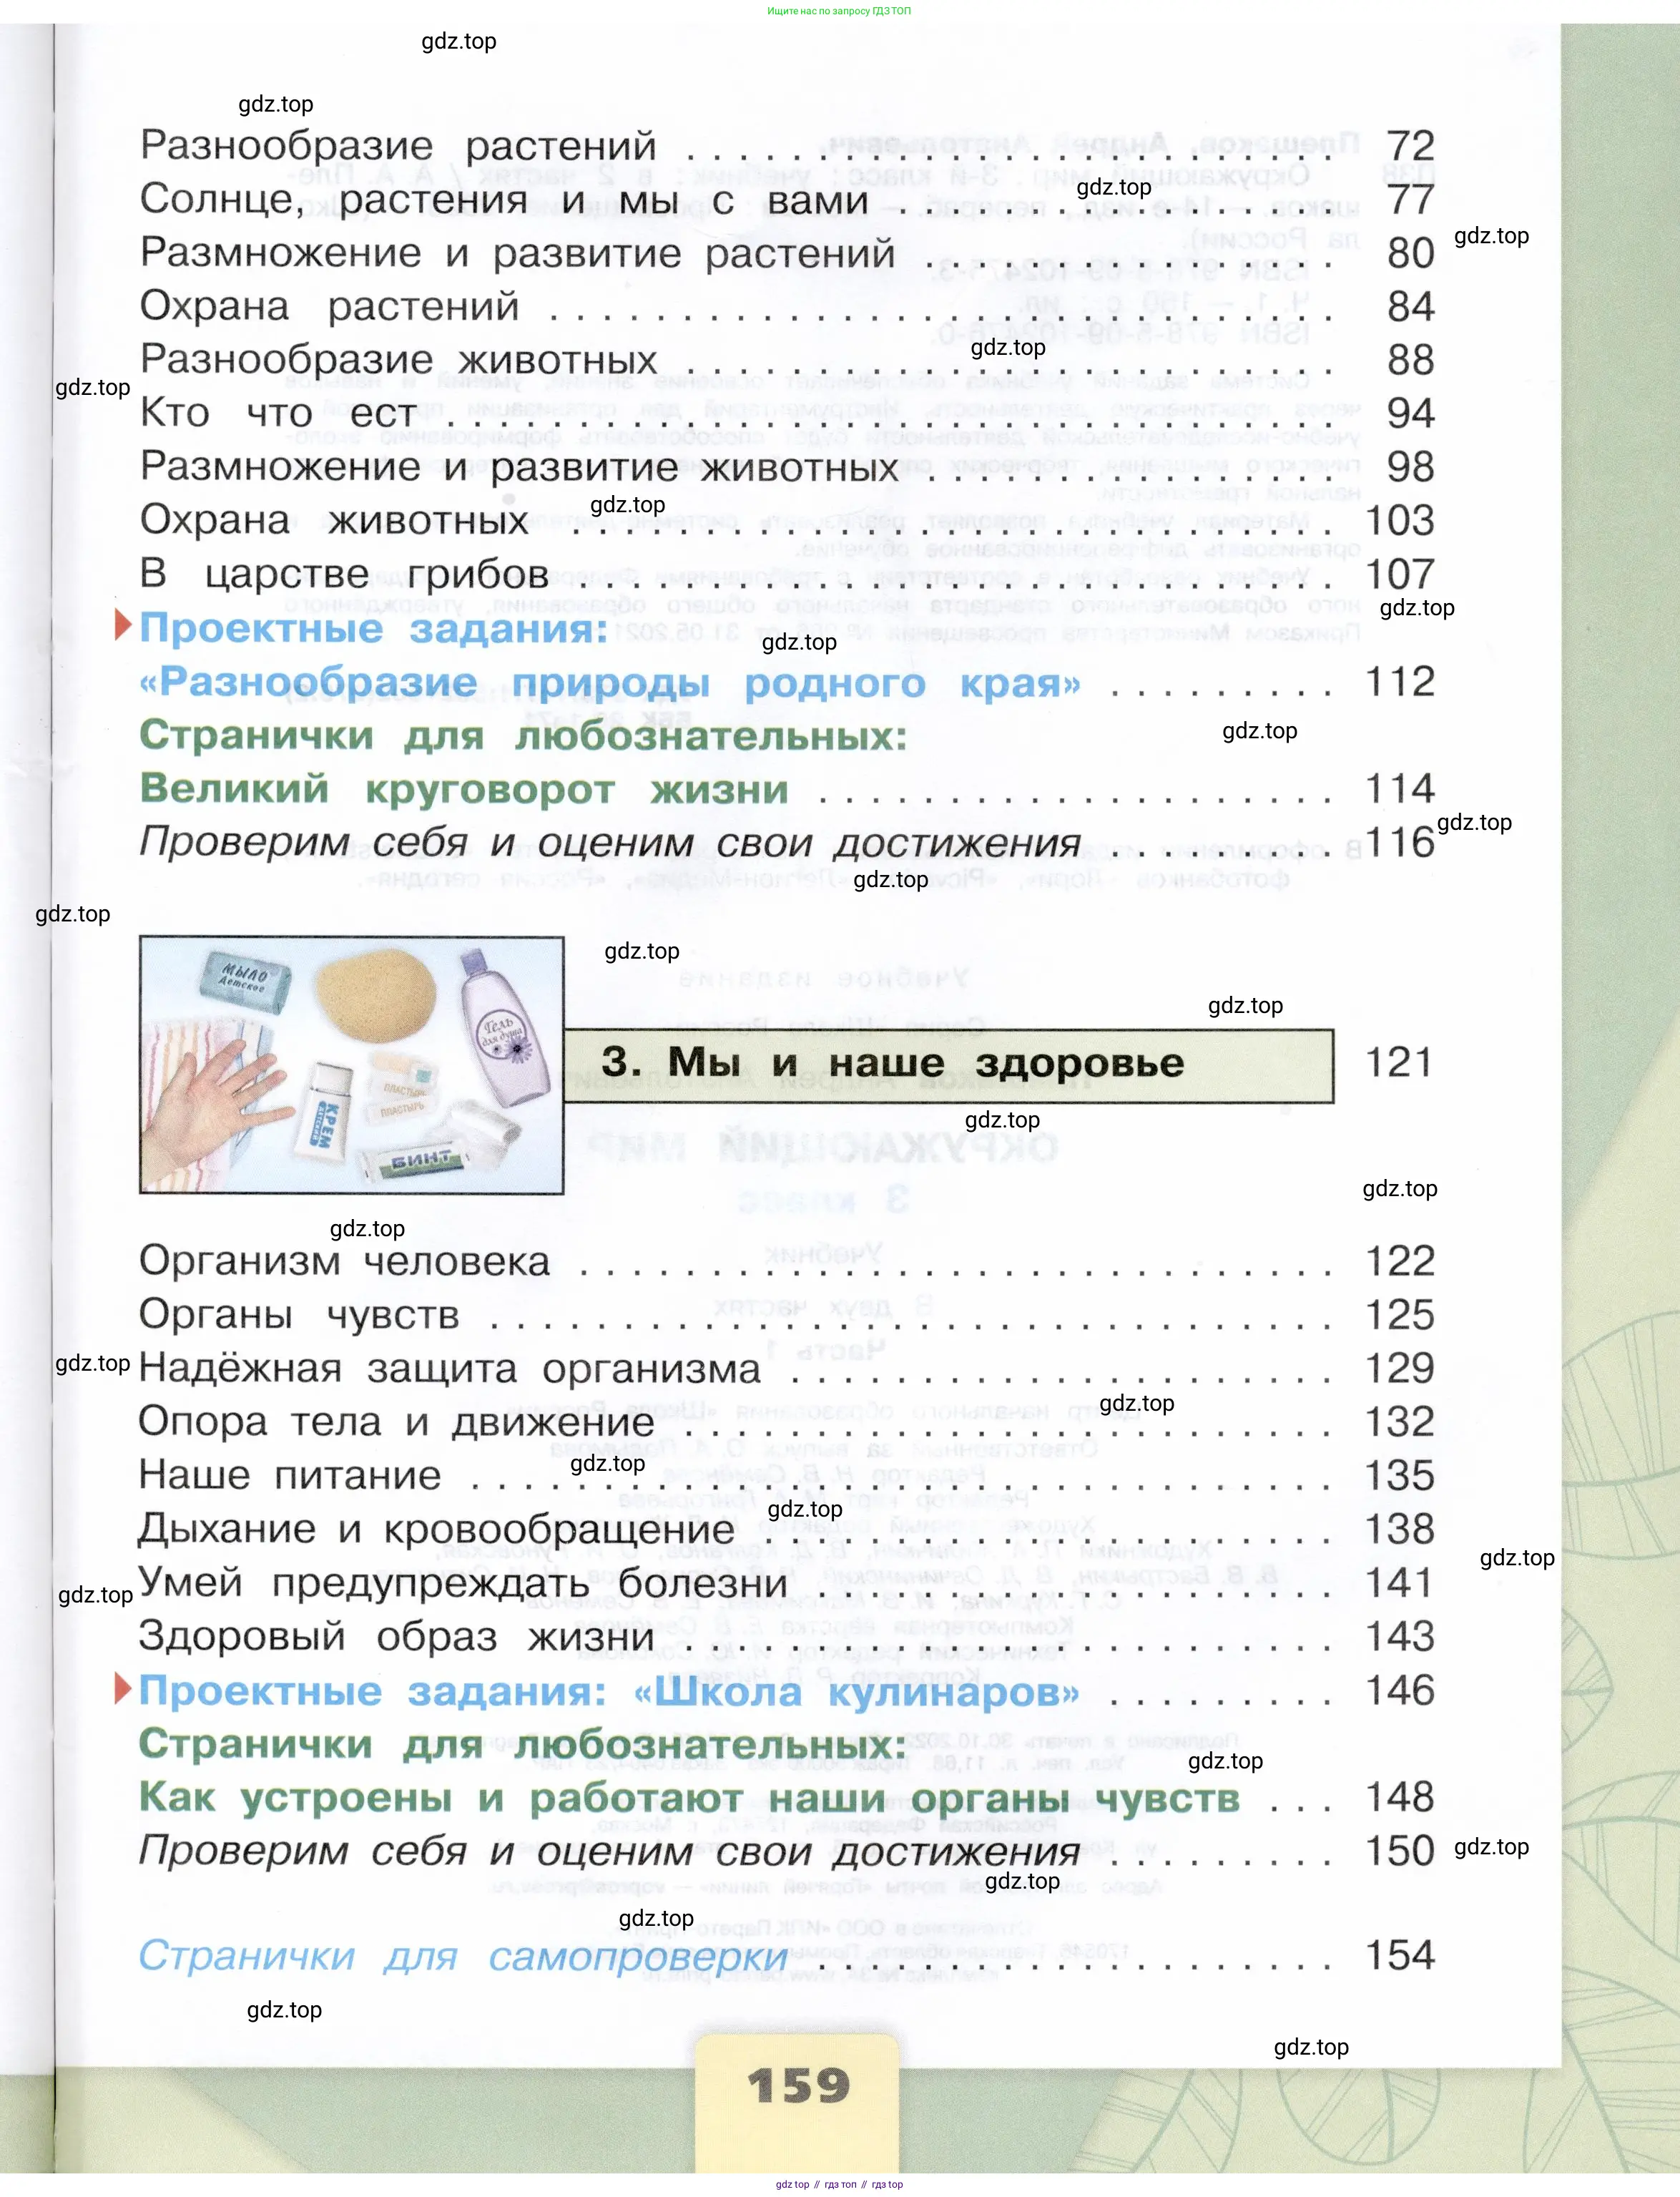Click page number 121 beside chapter heading
This screenshot has height=2197, width=1680.
click(x=1397, y=1063)
